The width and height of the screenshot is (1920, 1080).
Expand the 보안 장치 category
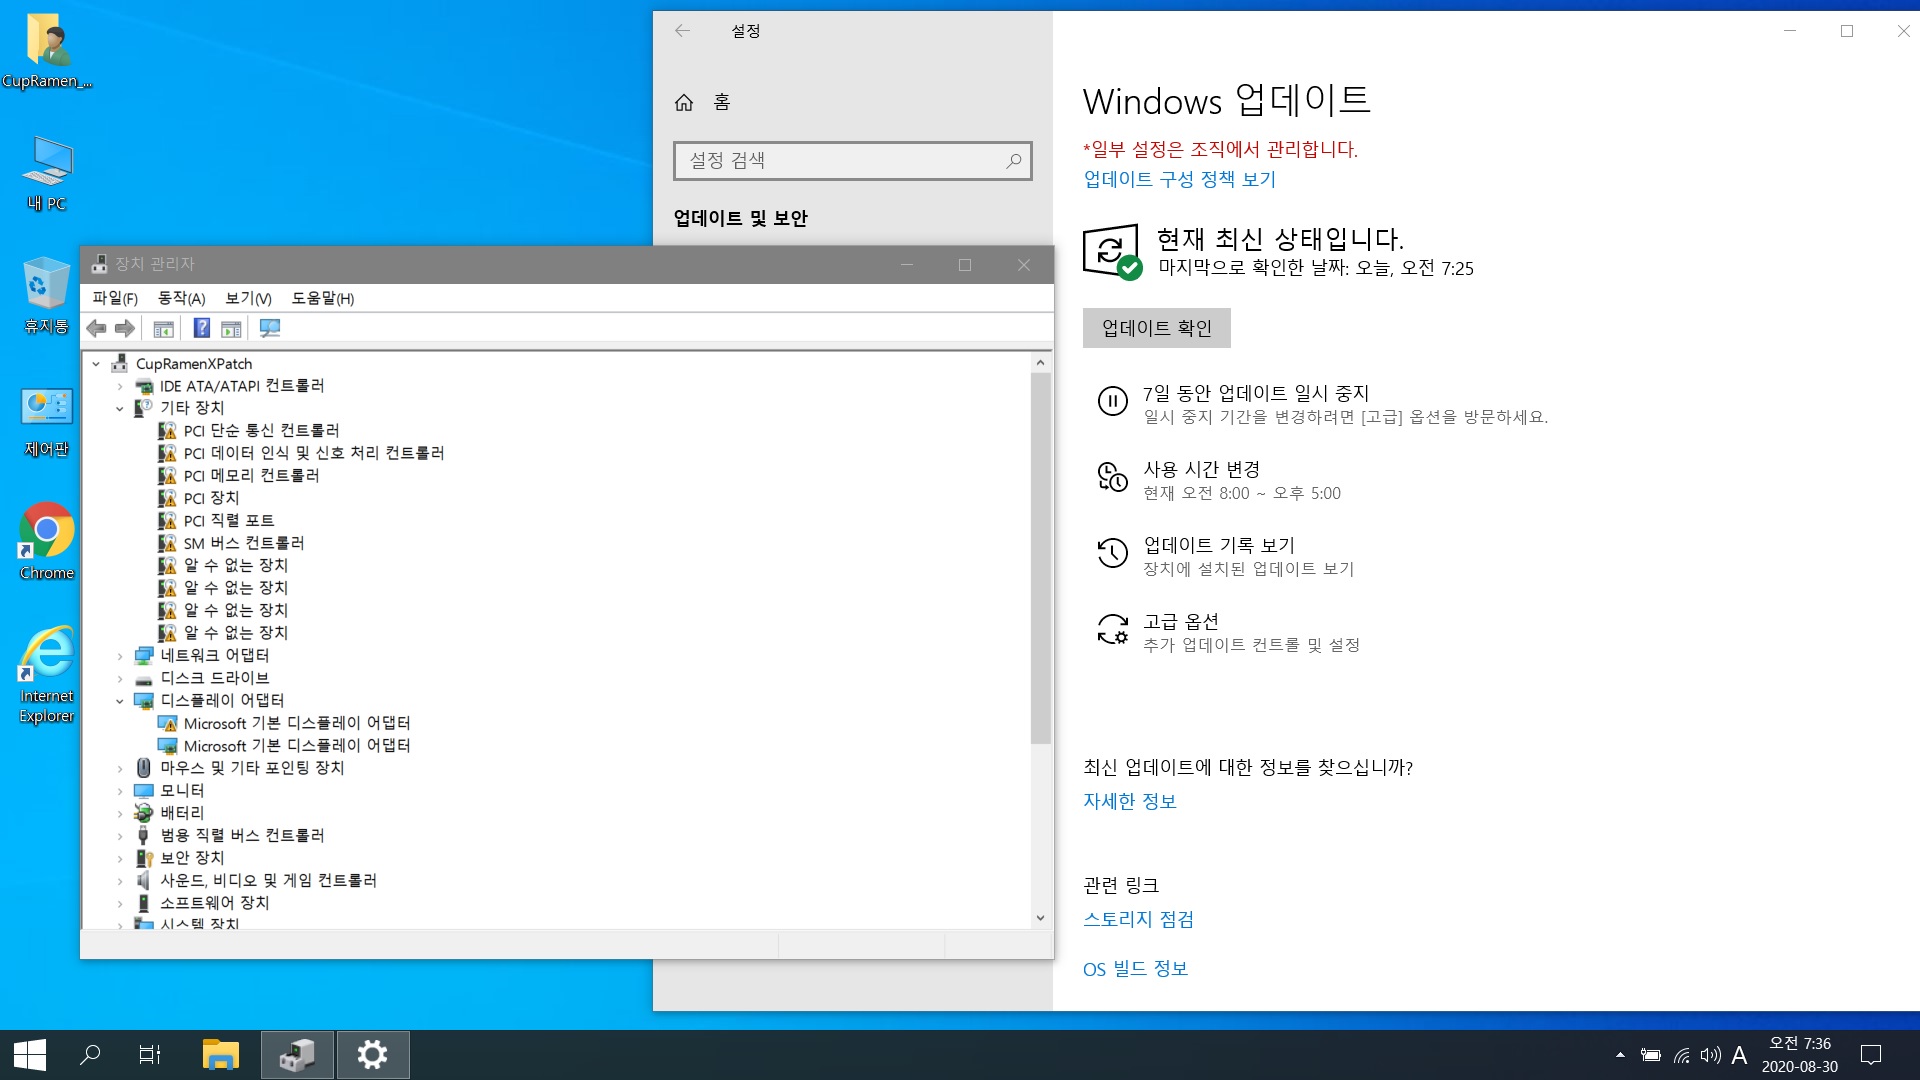point(120,858)
